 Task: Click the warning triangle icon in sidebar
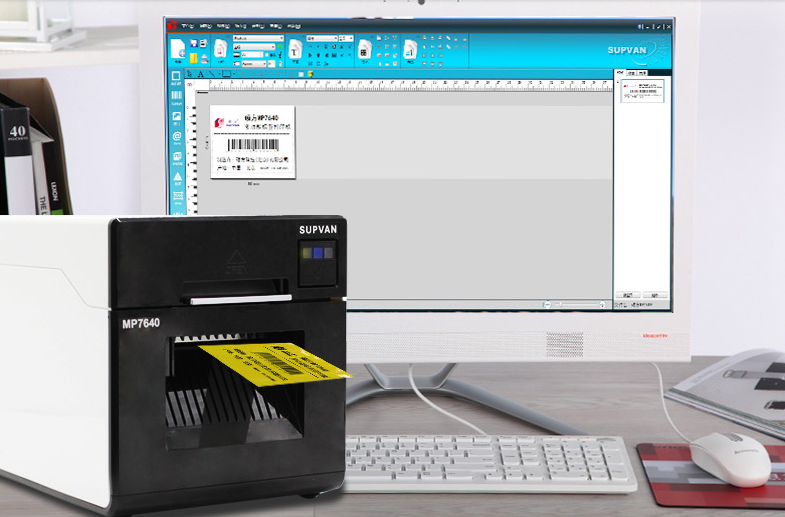[x=177, y=177]
